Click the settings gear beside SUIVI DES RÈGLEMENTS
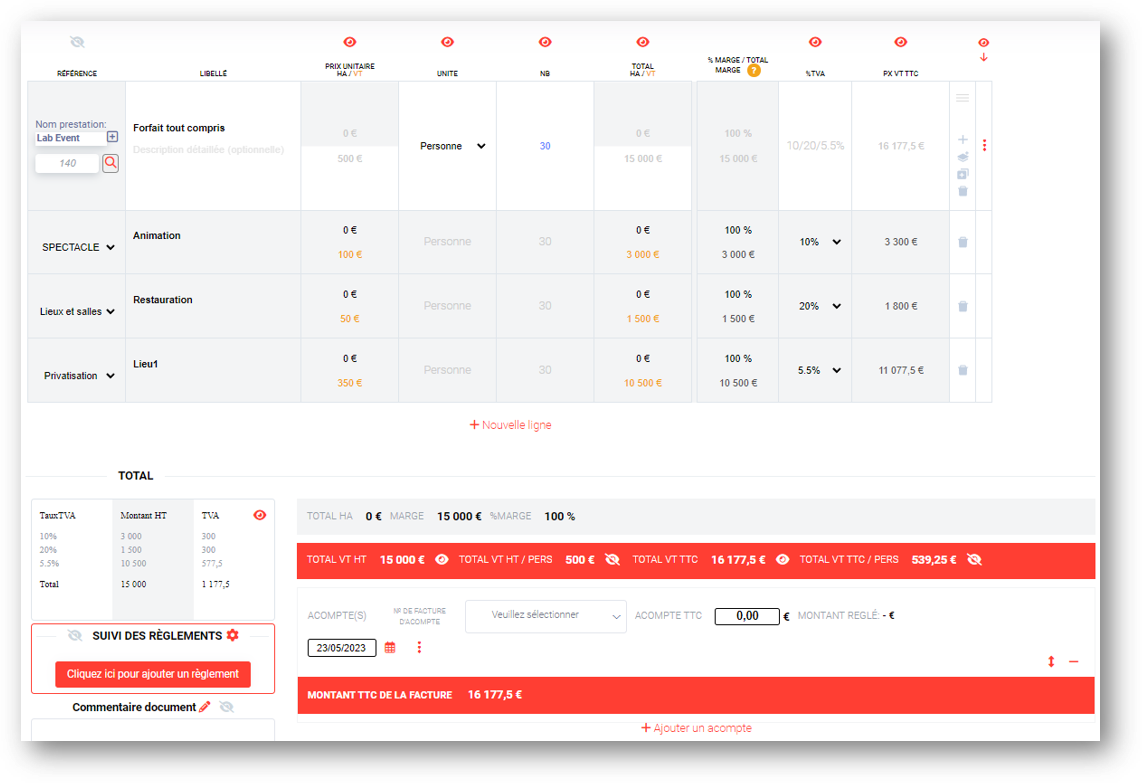The image size is (1142, 783). (x=232, y=635)
